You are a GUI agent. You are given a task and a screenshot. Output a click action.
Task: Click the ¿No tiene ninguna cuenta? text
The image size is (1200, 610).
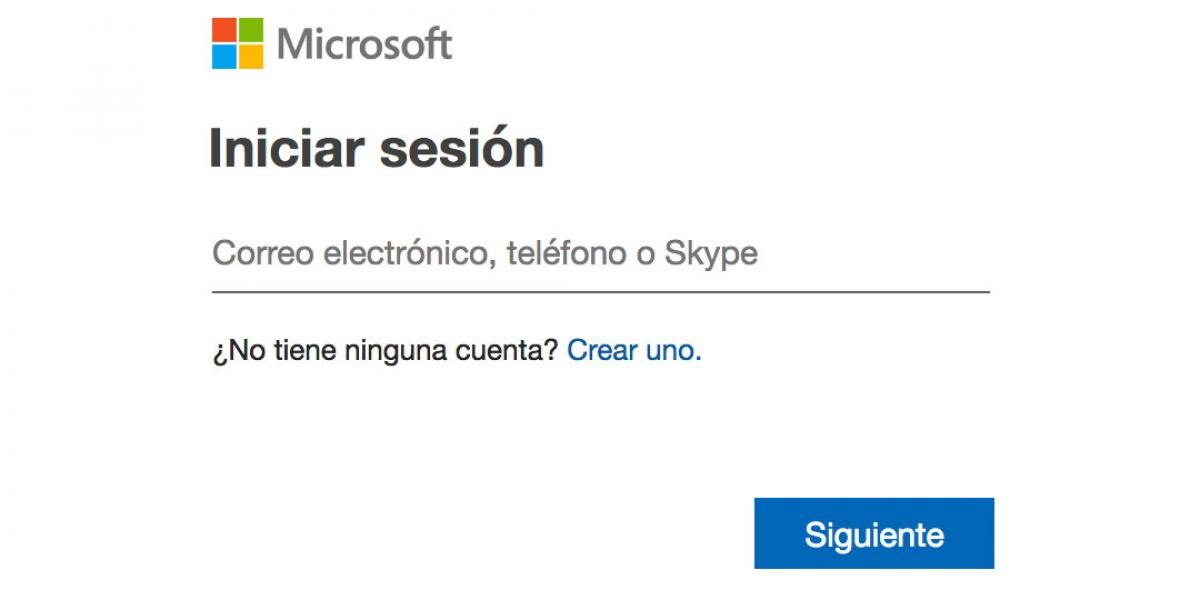pyautogui.click(x=384, y=351)
